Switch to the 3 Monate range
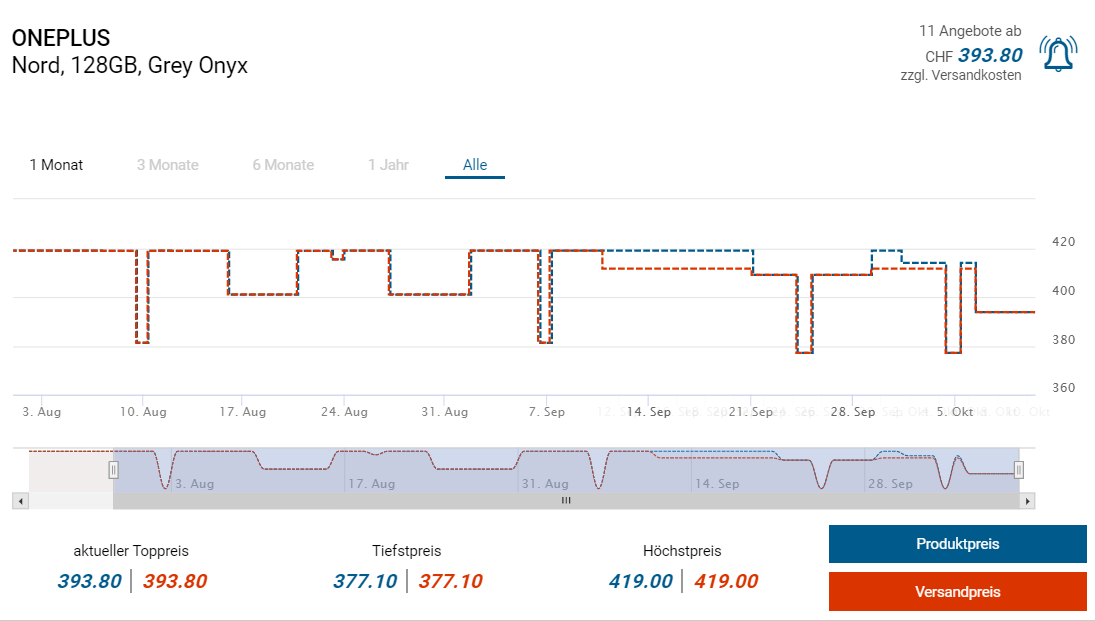 tap(168, 165)
